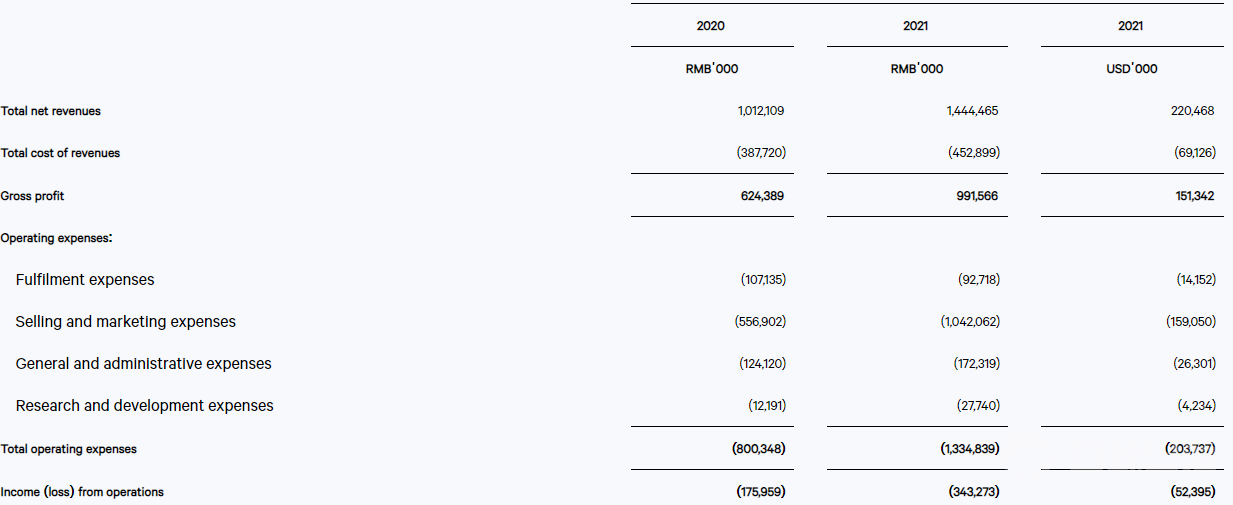Click the "Total operating expenses" row label
Image resolution: width=1233 pixels, height=505 pixels.
pyautogui.click(x=69, y=449)
